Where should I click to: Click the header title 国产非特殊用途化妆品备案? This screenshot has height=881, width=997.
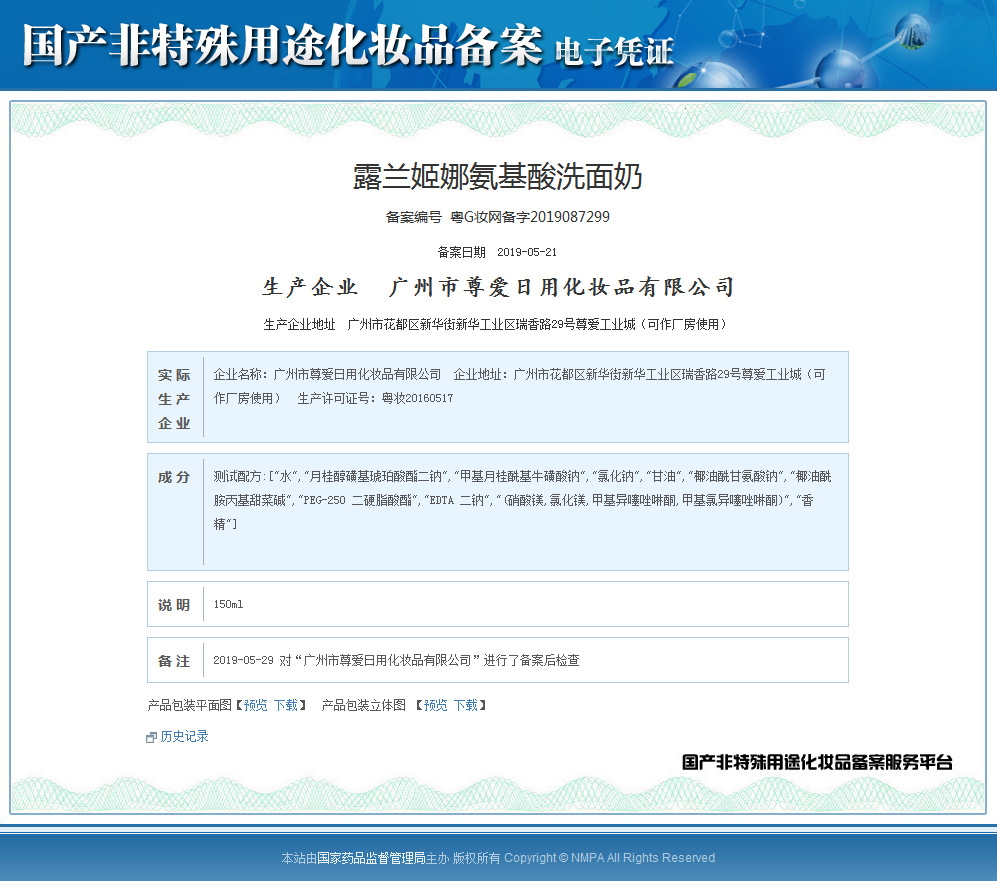(283, 44)
